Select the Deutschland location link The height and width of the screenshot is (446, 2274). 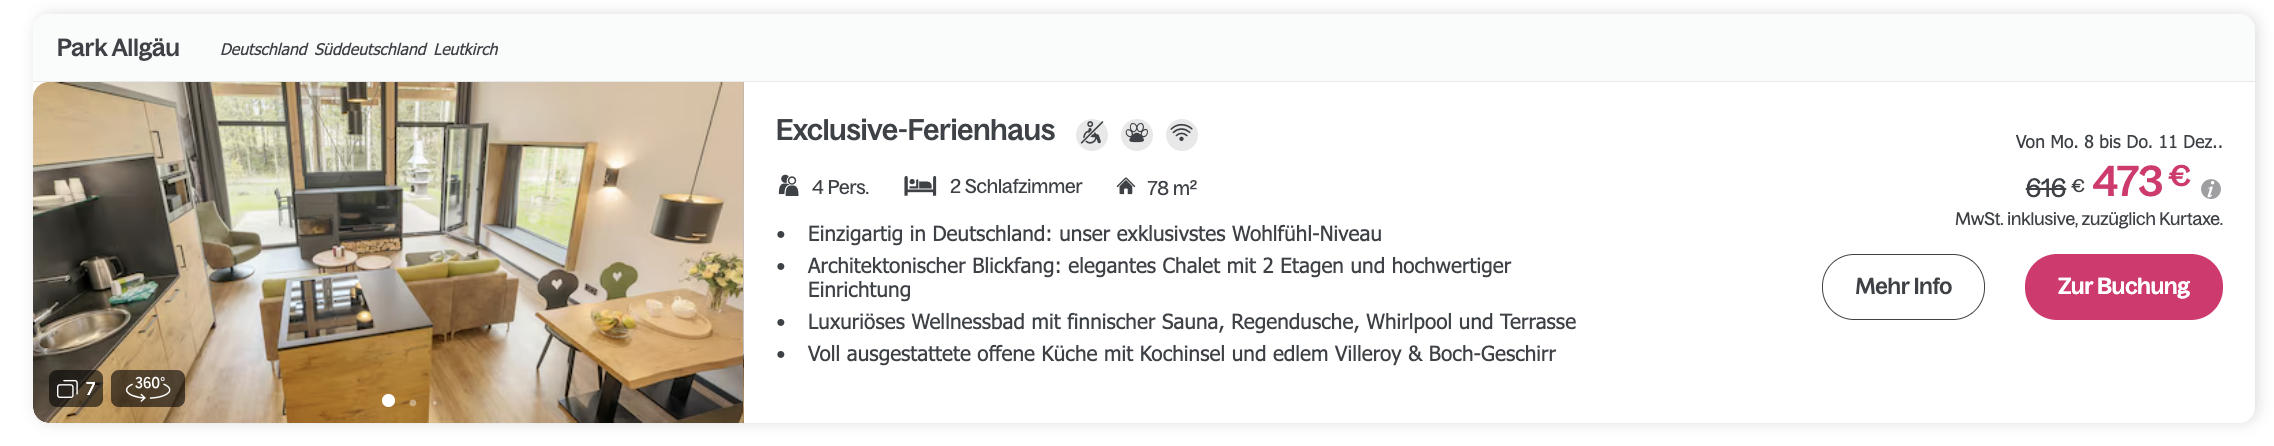coord(263,49)
